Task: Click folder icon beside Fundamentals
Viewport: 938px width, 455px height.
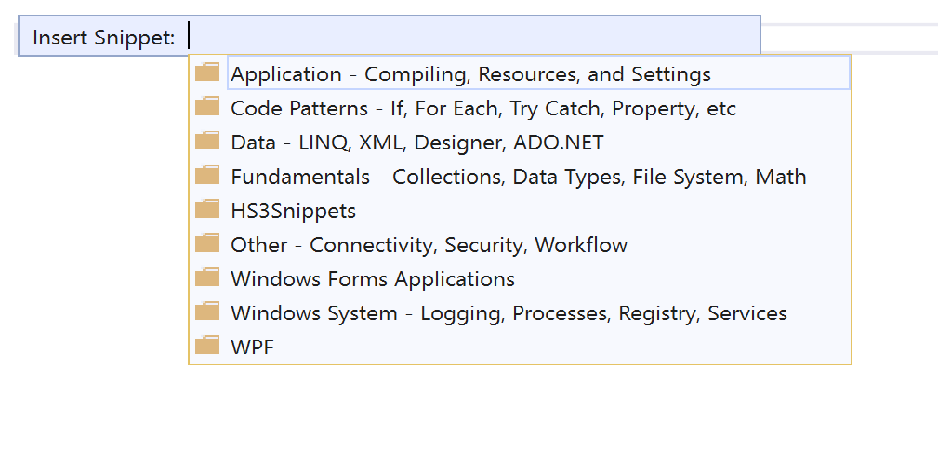Action: tap(207, 175)
